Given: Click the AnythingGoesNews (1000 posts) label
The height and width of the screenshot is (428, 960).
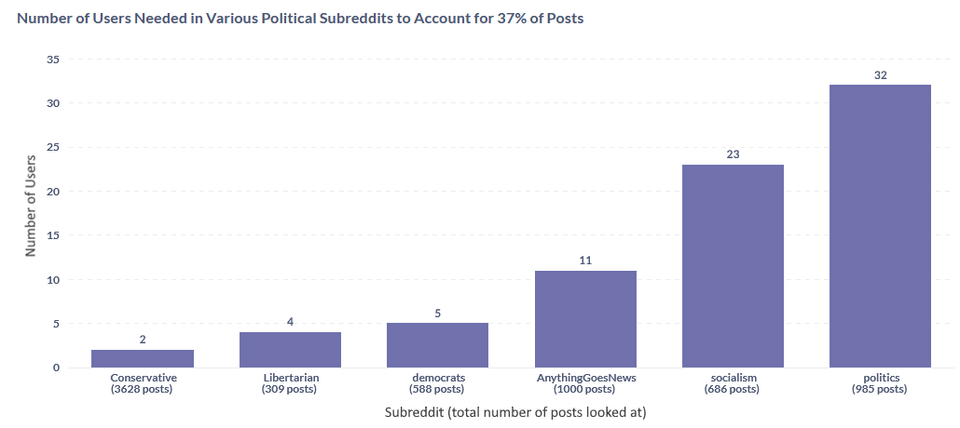Looking at the screenshot, I should point(585,383).
